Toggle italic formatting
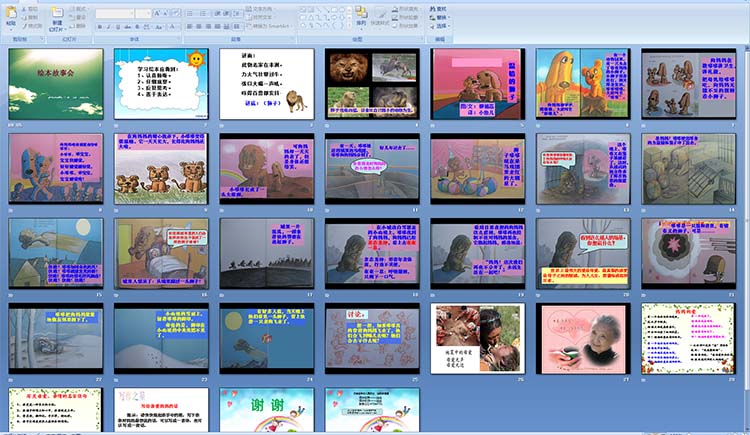Screen dimensions: 750x435 click(x=108, y=27)
